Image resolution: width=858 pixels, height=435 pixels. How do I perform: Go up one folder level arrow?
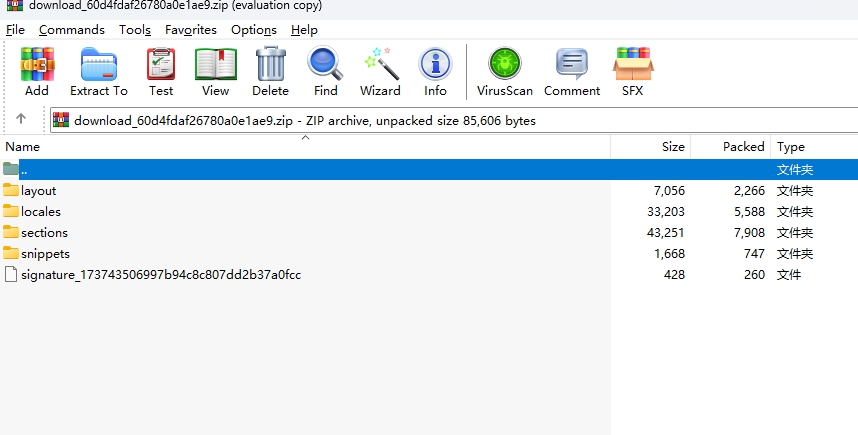point(21,120)
